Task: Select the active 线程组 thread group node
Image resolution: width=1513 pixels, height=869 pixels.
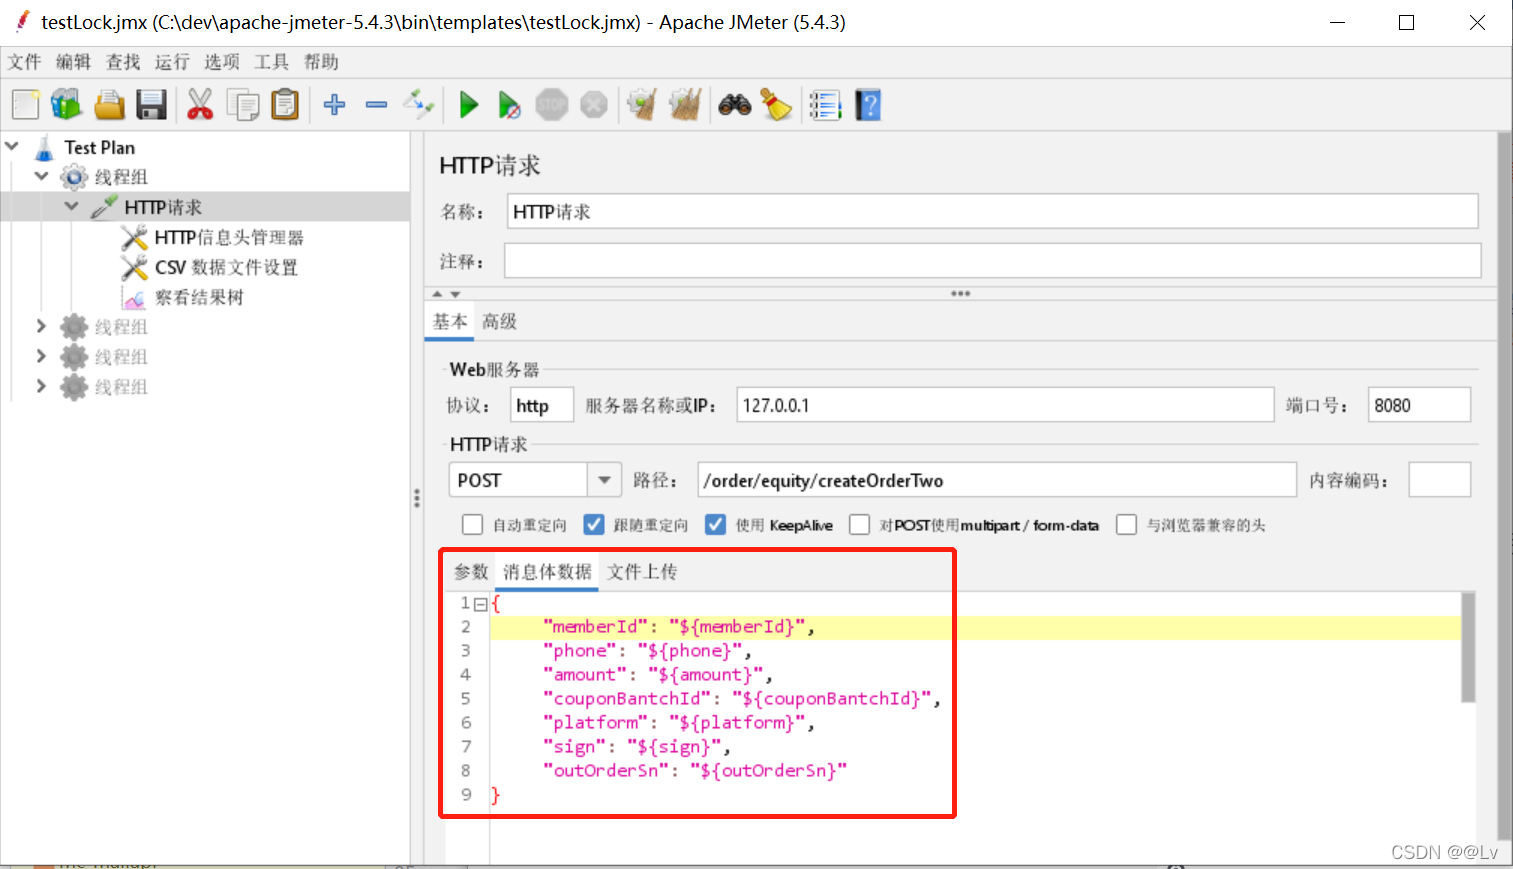Action: click(121, 177)
